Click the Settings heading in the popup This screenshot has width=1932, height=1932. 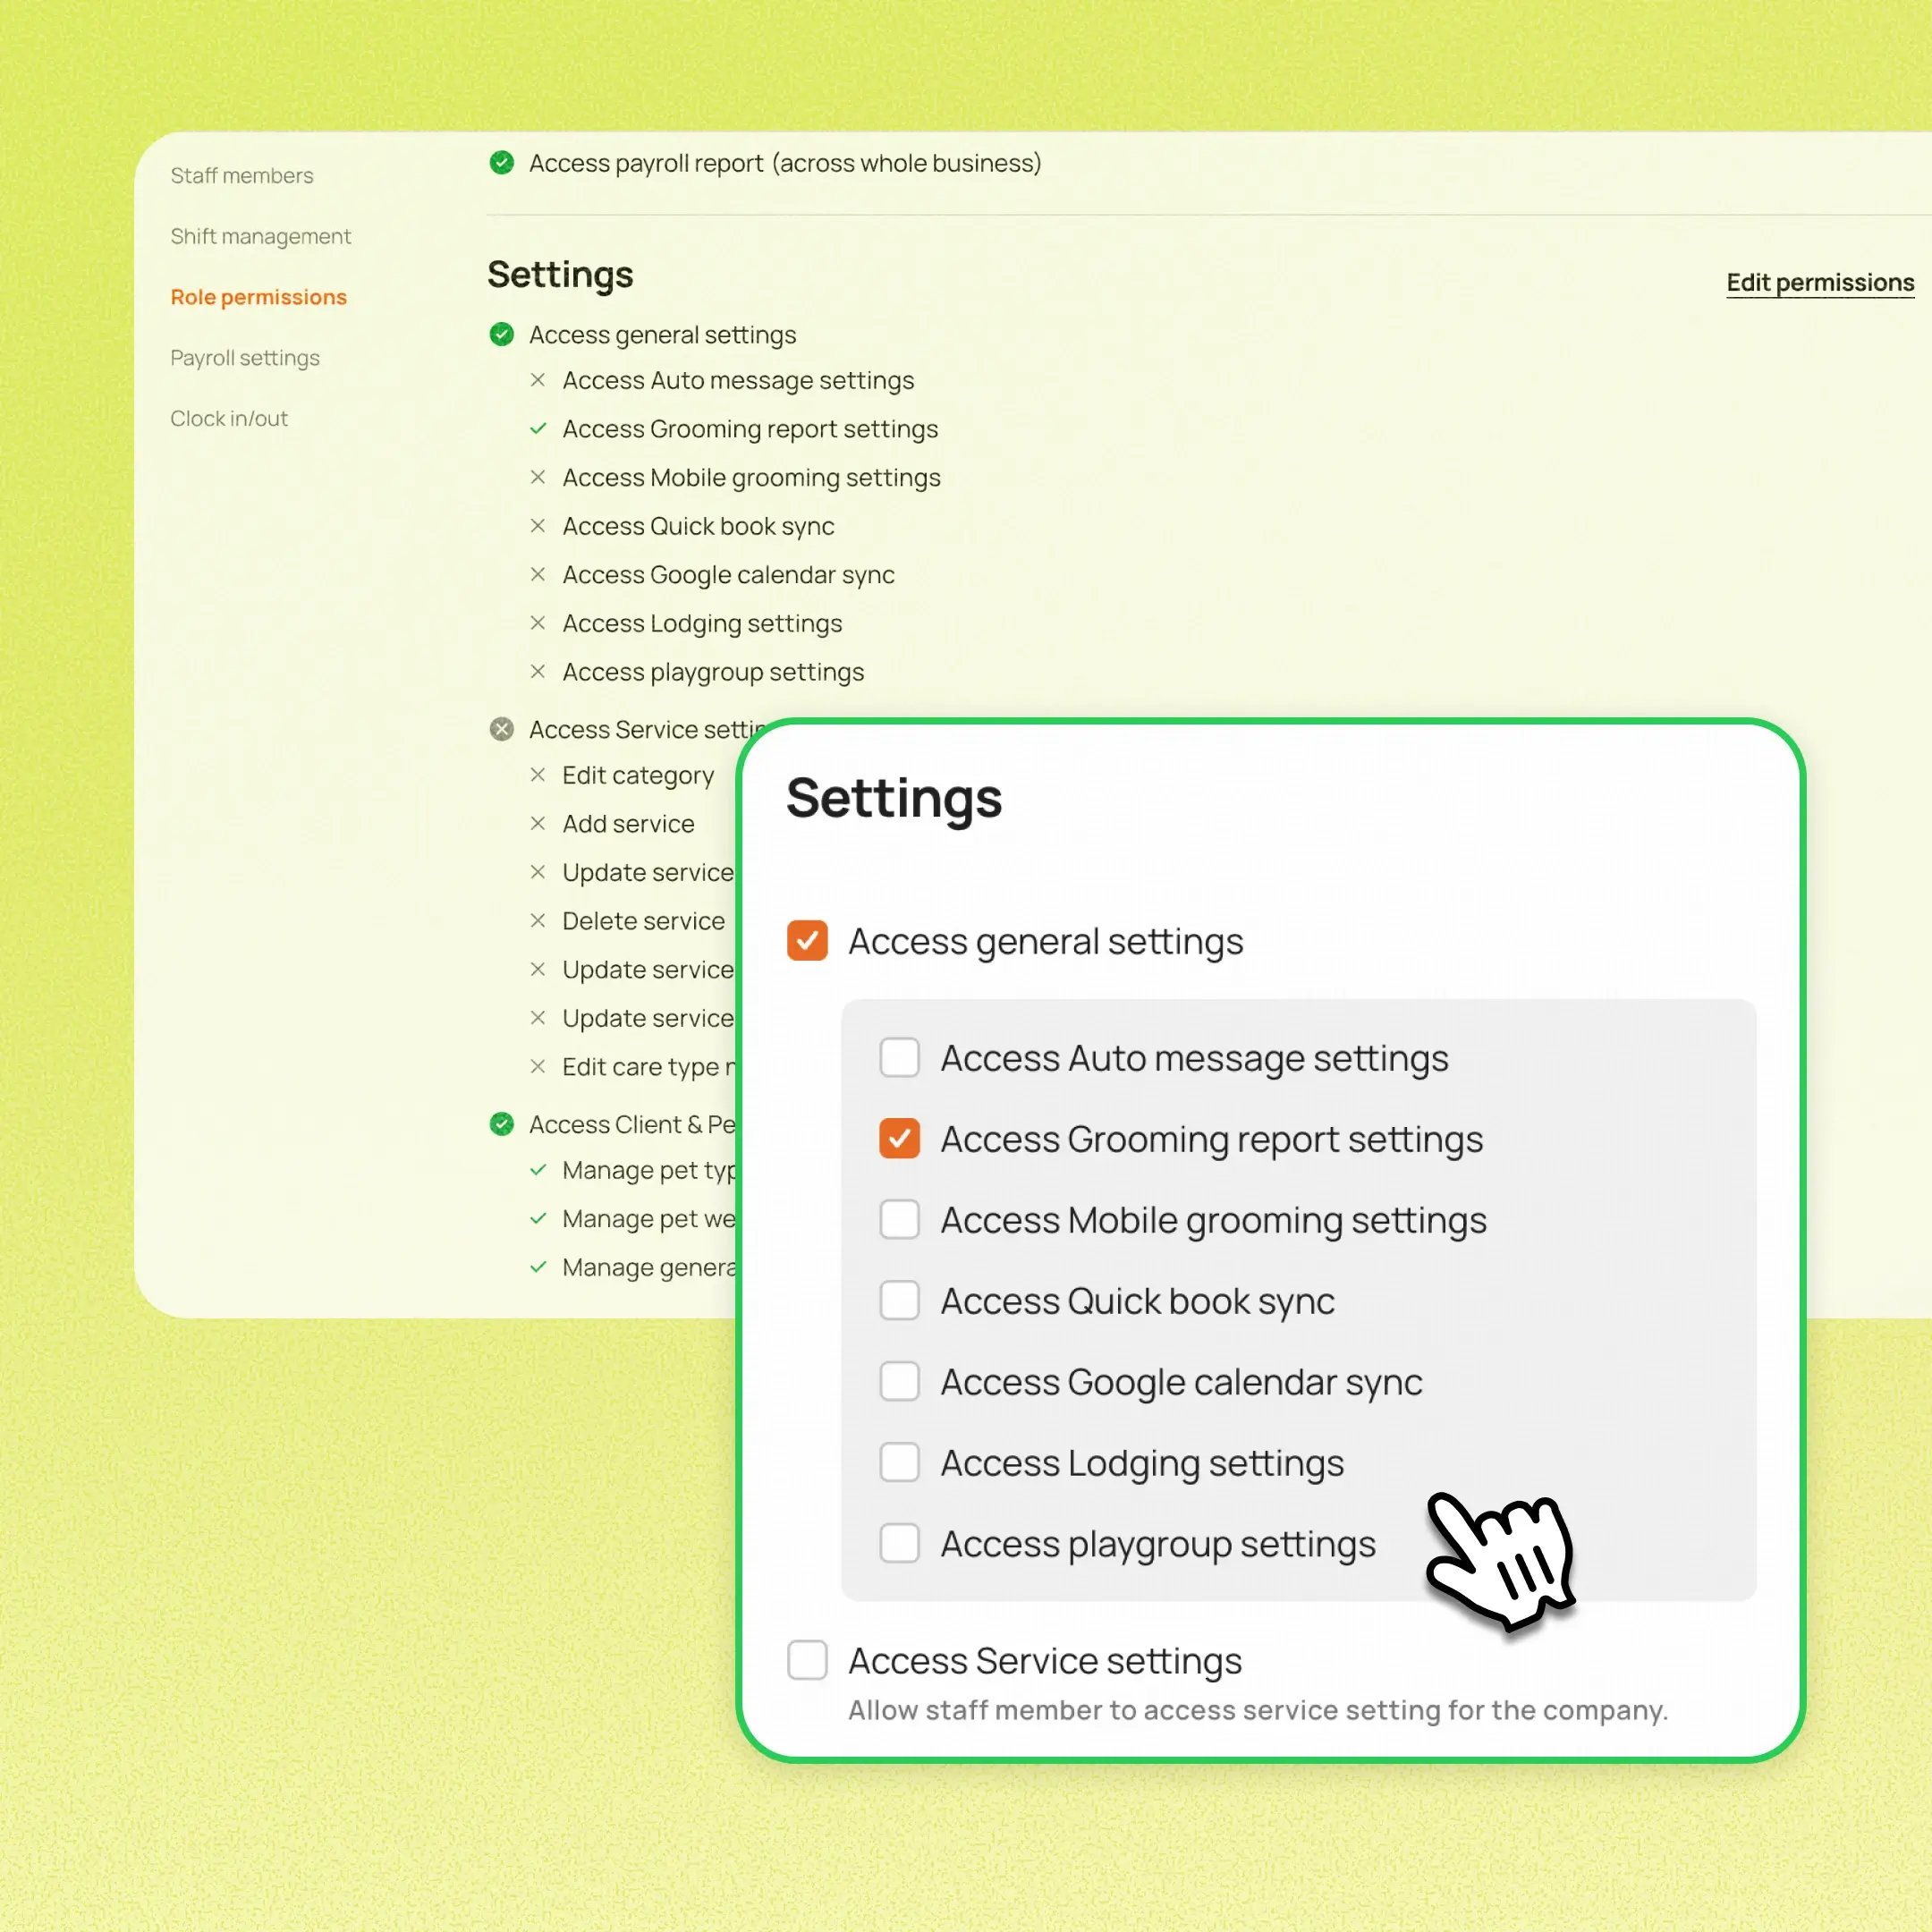[x=894, y=798]
